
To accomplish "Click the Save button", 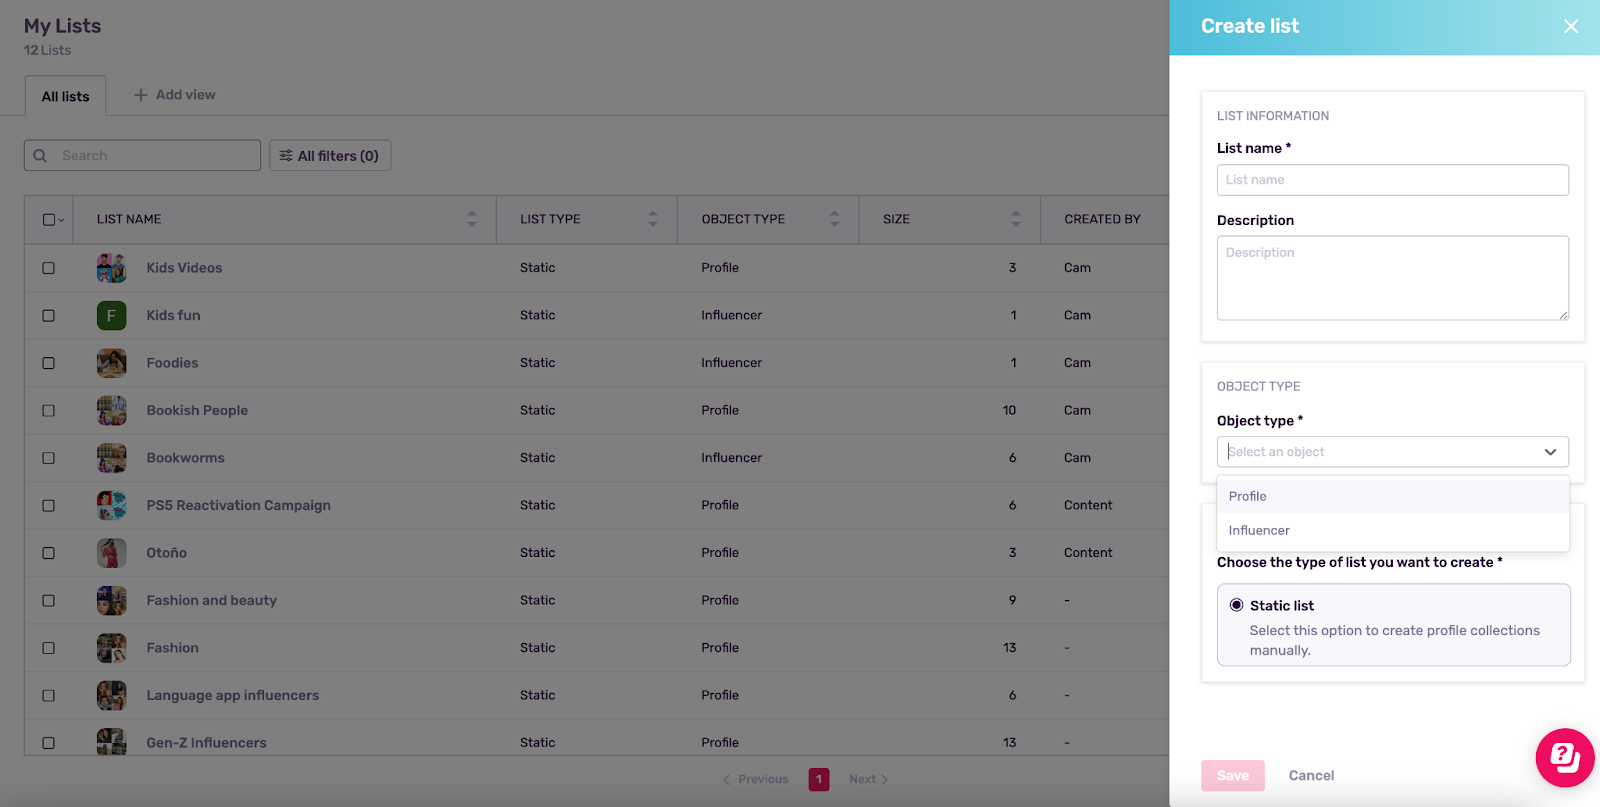I will pyautogui.click(x=1233, y=776).
